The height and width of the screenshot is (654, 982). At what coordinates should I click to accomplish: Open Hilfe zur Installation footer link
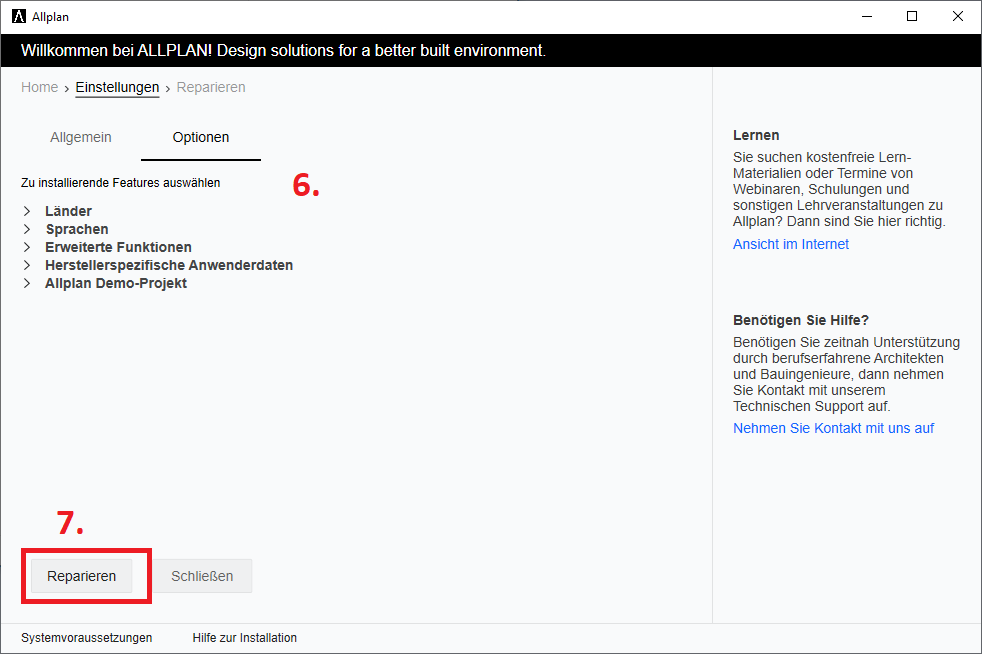point(245,638)
